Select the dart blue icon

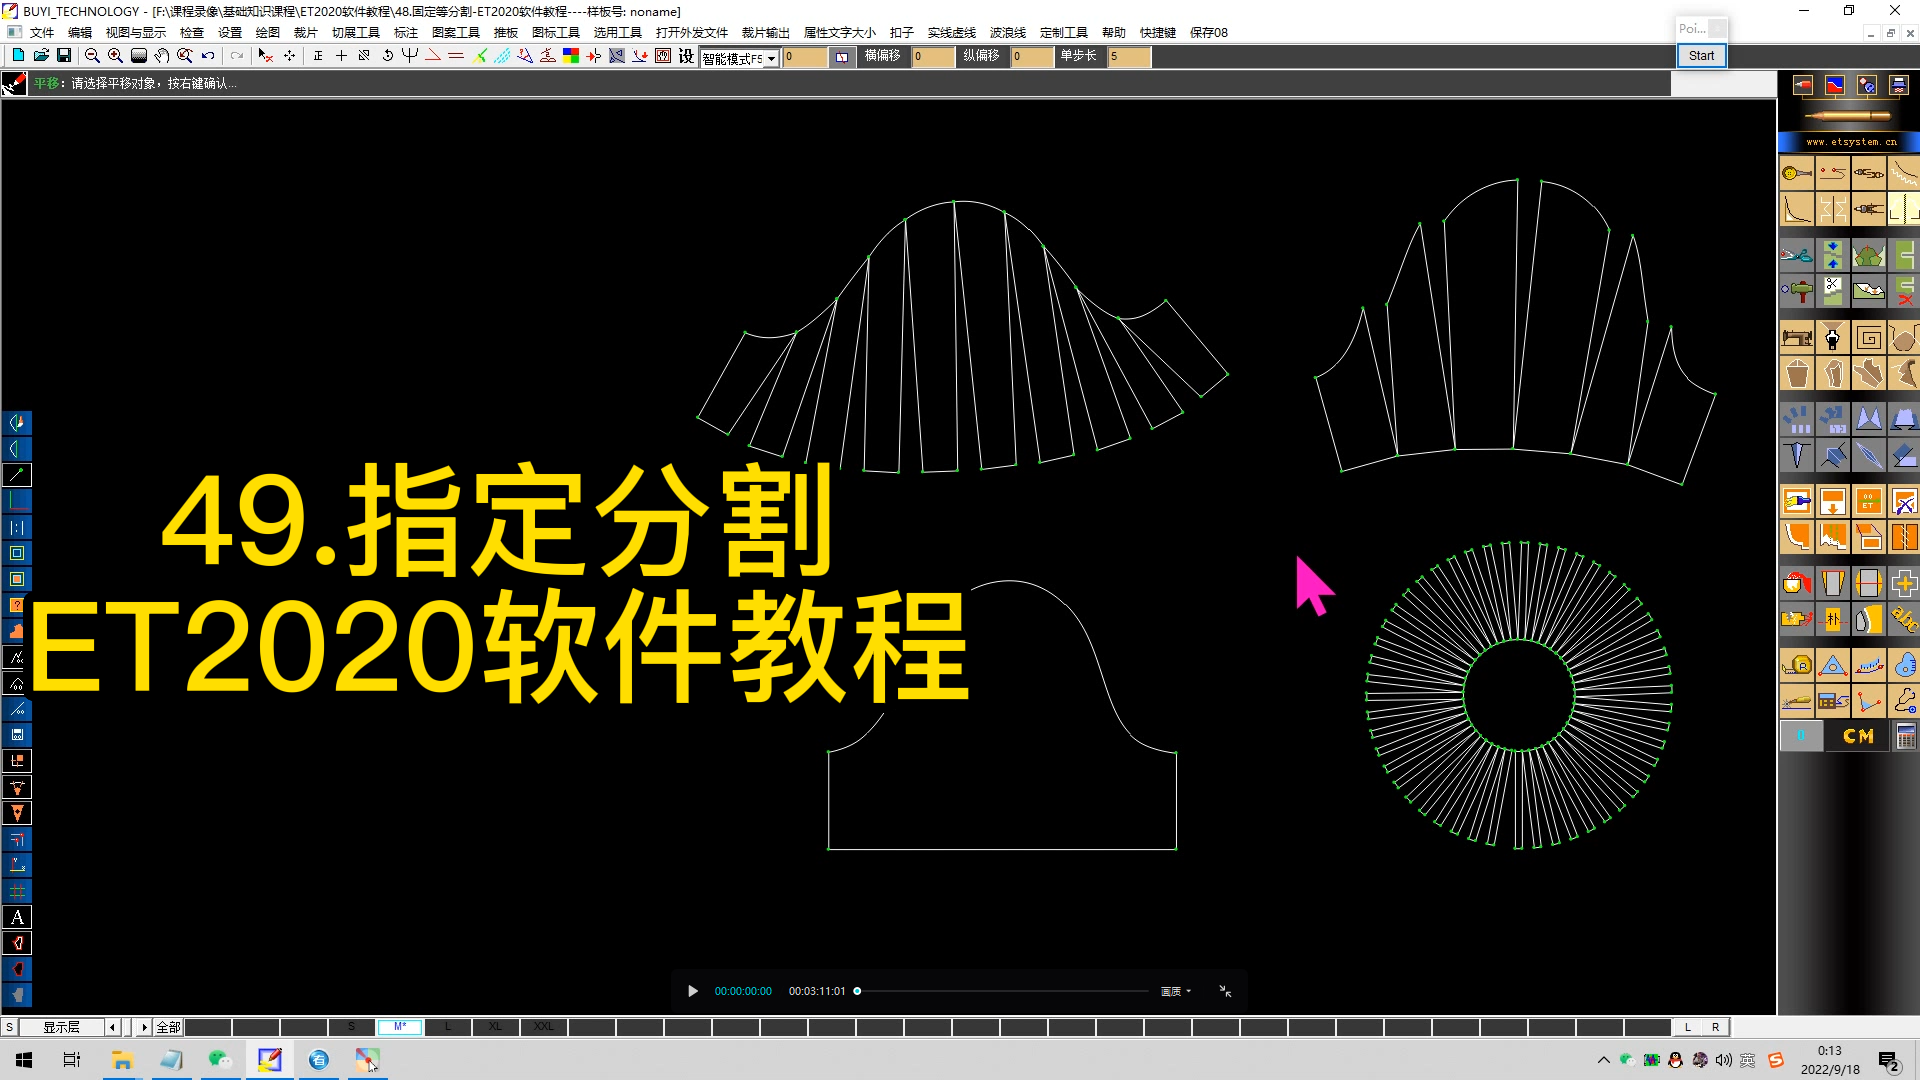[x=1797, y=456]
